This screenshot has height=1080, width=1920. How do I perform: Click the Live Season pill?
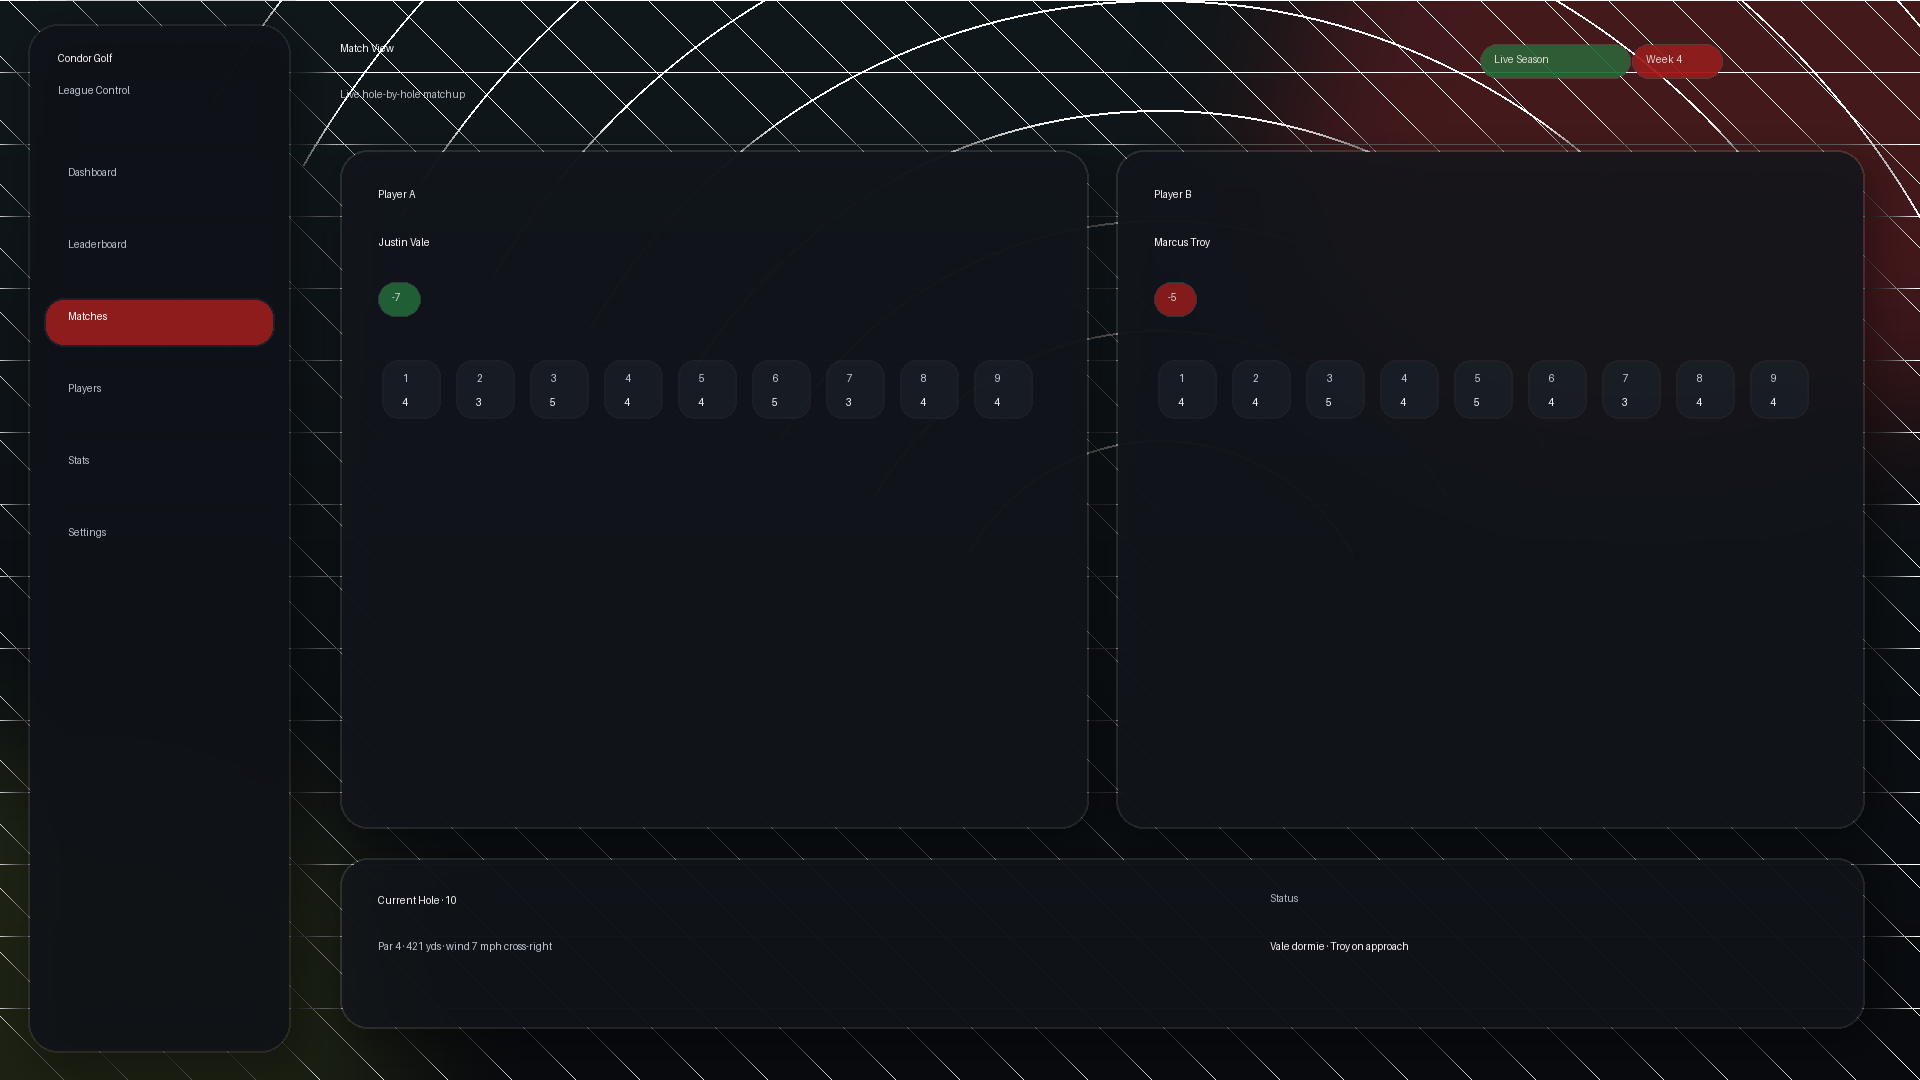(x=1555, y=61)
